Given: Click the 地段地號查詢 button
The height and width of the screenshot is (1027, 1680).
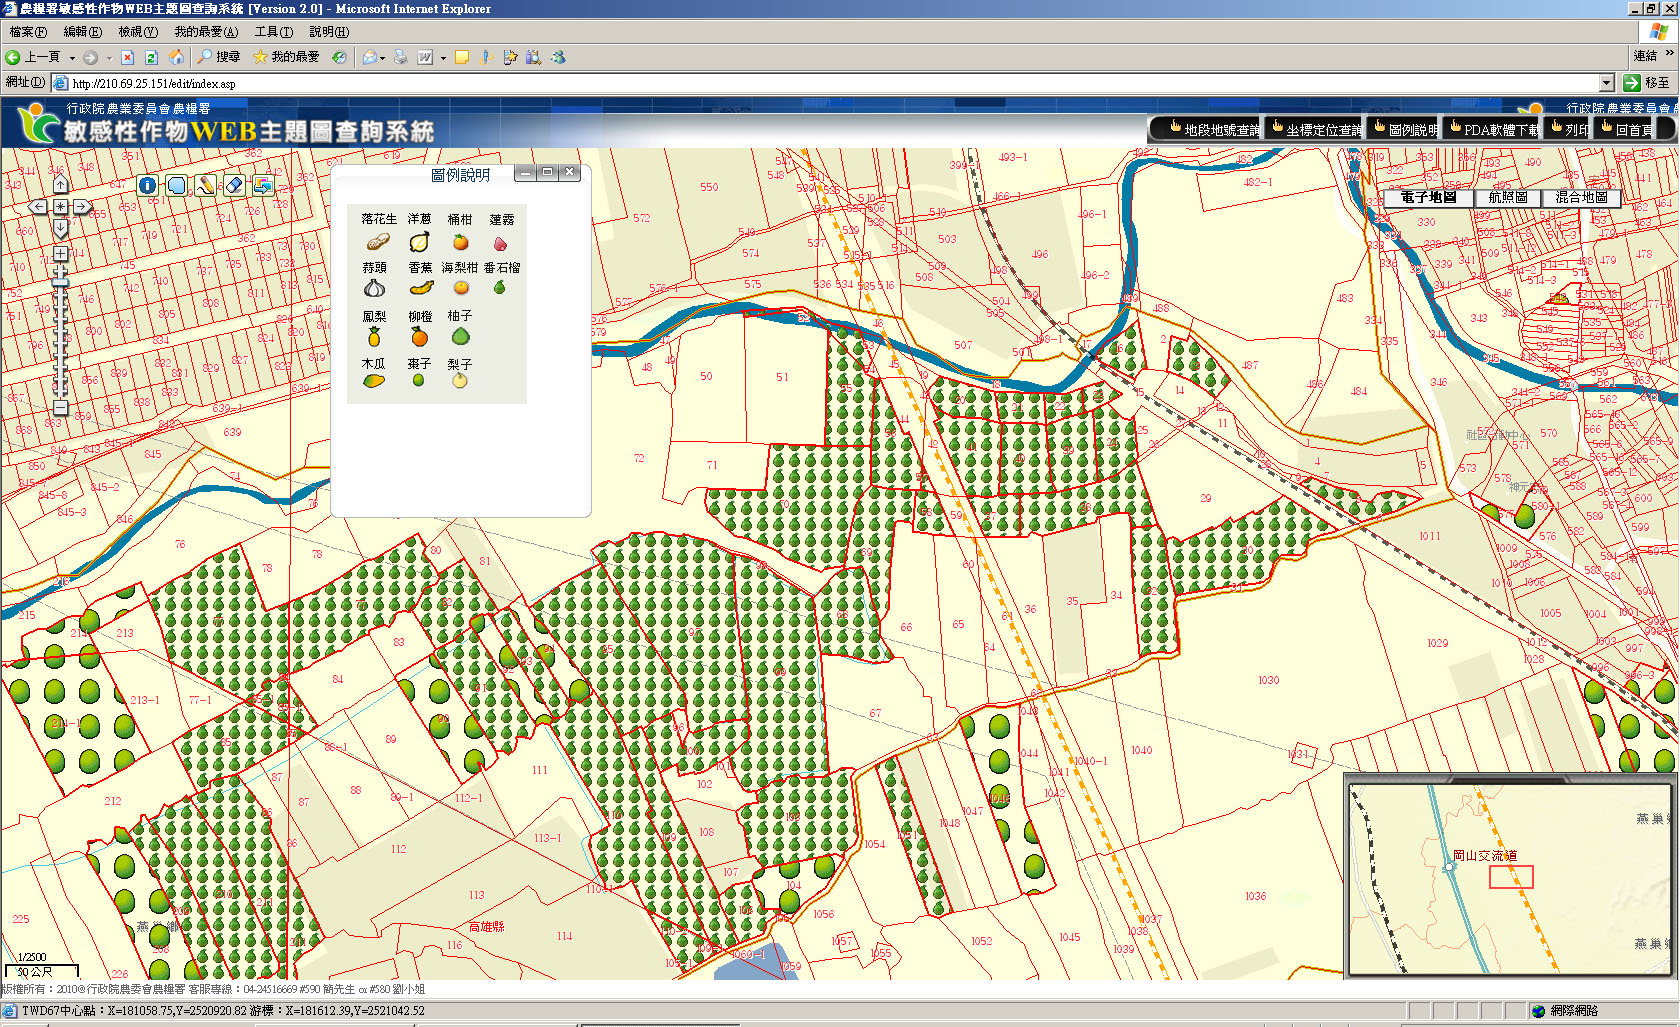Looking at the screenshot, I should click(1212, 129).
